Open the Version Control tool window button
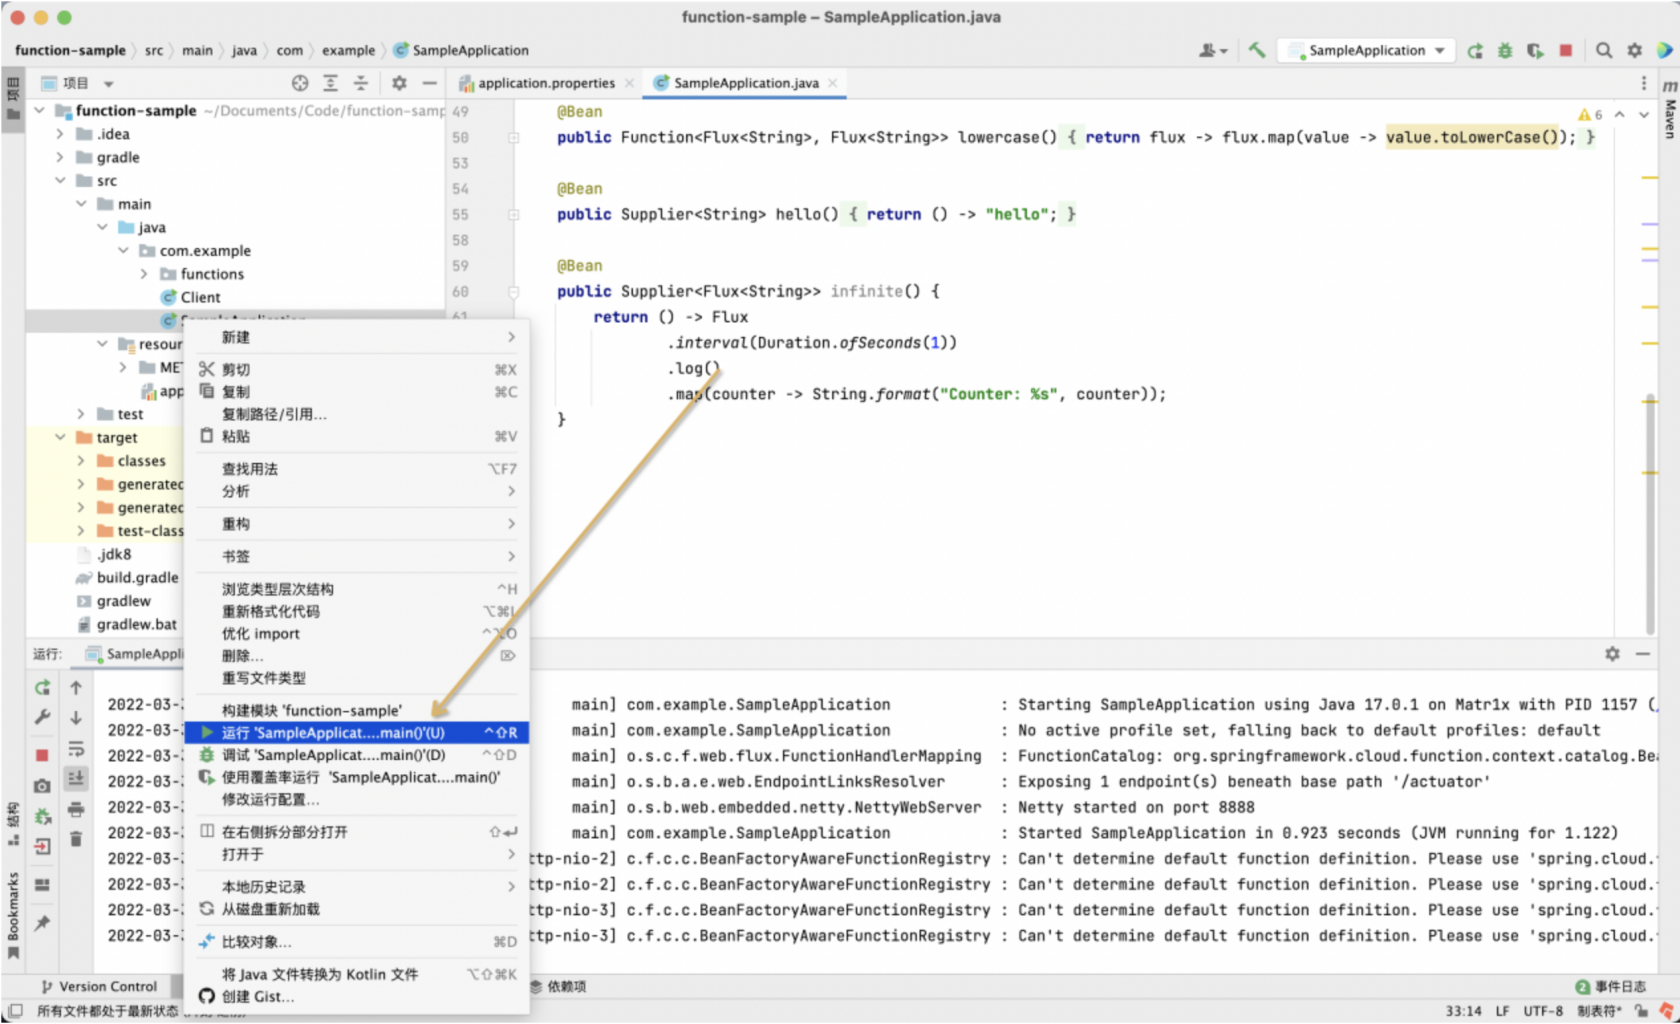This screenshot has width=1680, height=1024. pos(99,986)
